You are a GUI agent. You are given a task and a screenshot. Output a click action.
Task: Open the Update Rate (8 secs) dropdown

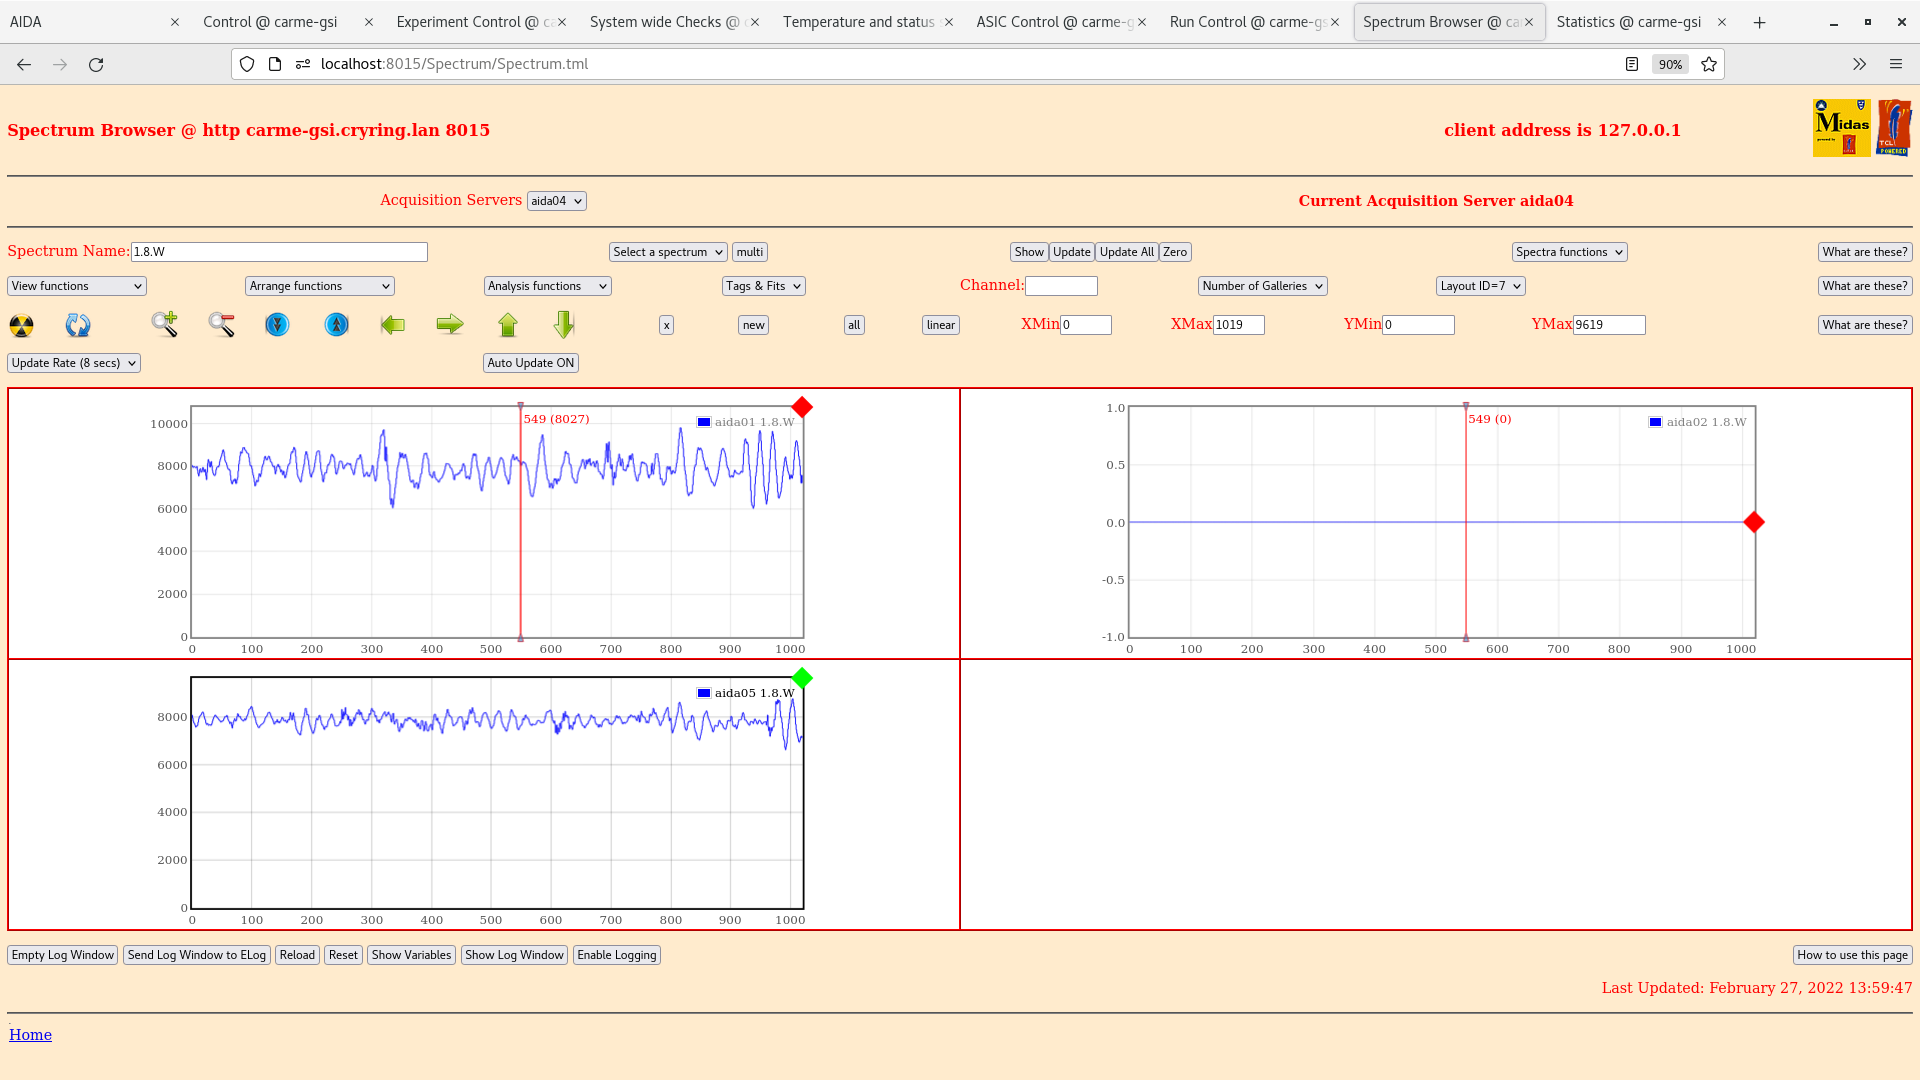pyautogui.click(x=74, y=363)
